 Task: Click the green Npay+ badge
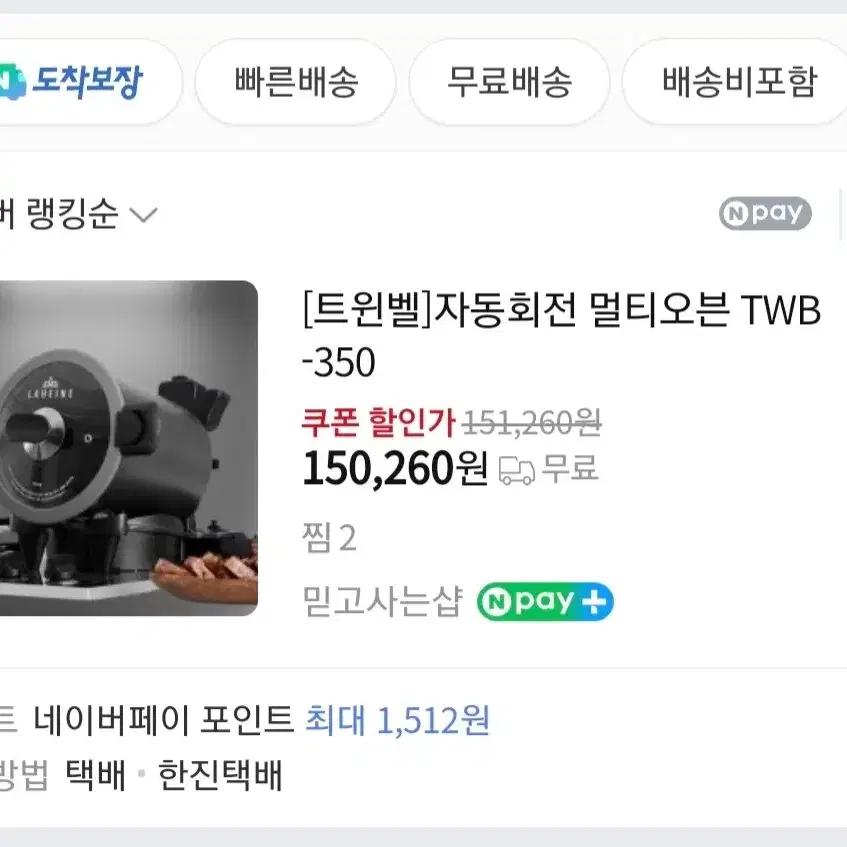[545, 601]
